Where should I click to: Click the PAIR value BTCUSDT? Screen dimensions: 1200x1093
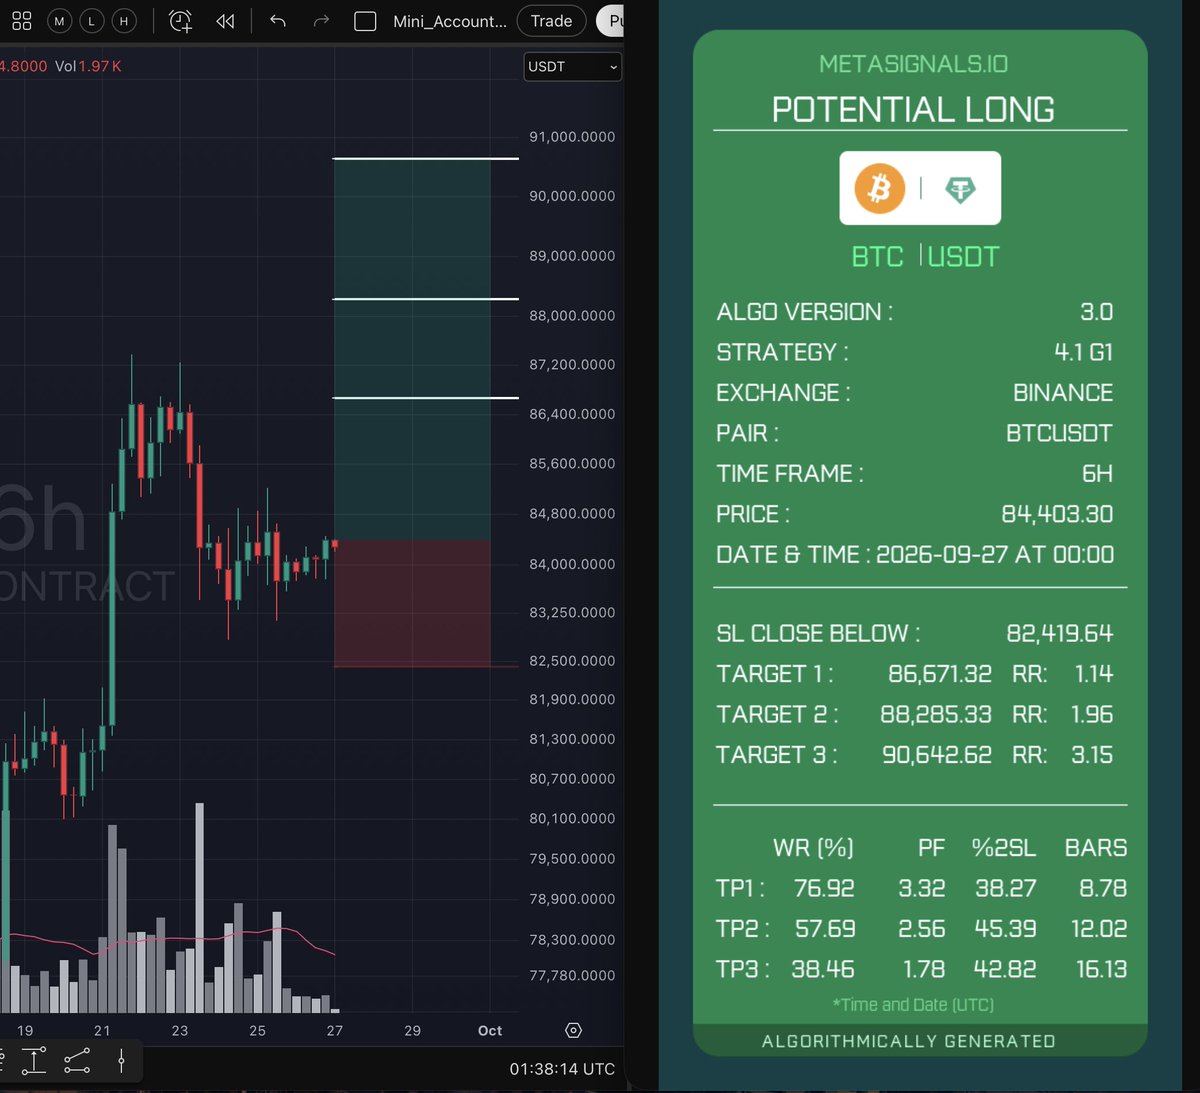[x=1059, y=433]
